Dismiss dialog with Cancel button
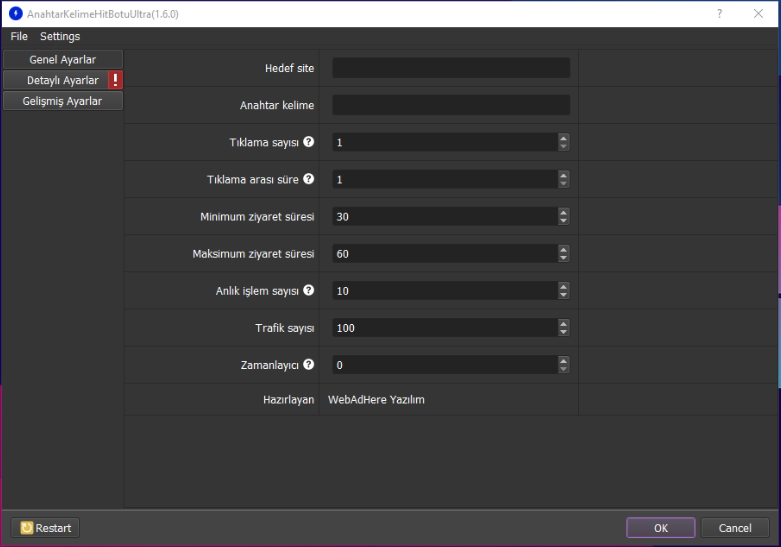The image size is (781, 547). point(735,528)
